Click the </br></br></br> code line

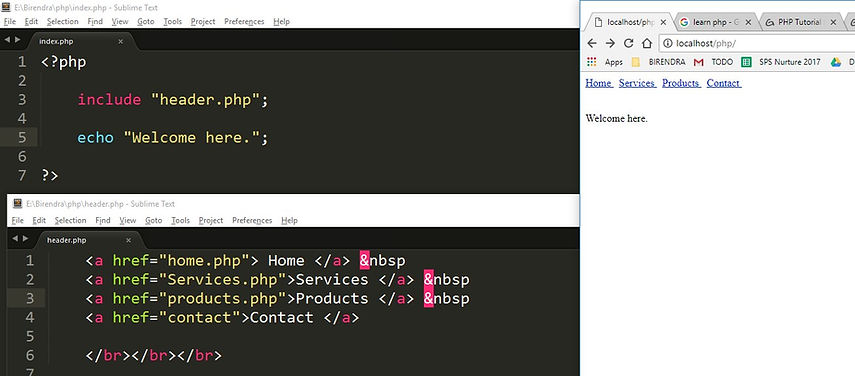(154, 355)
